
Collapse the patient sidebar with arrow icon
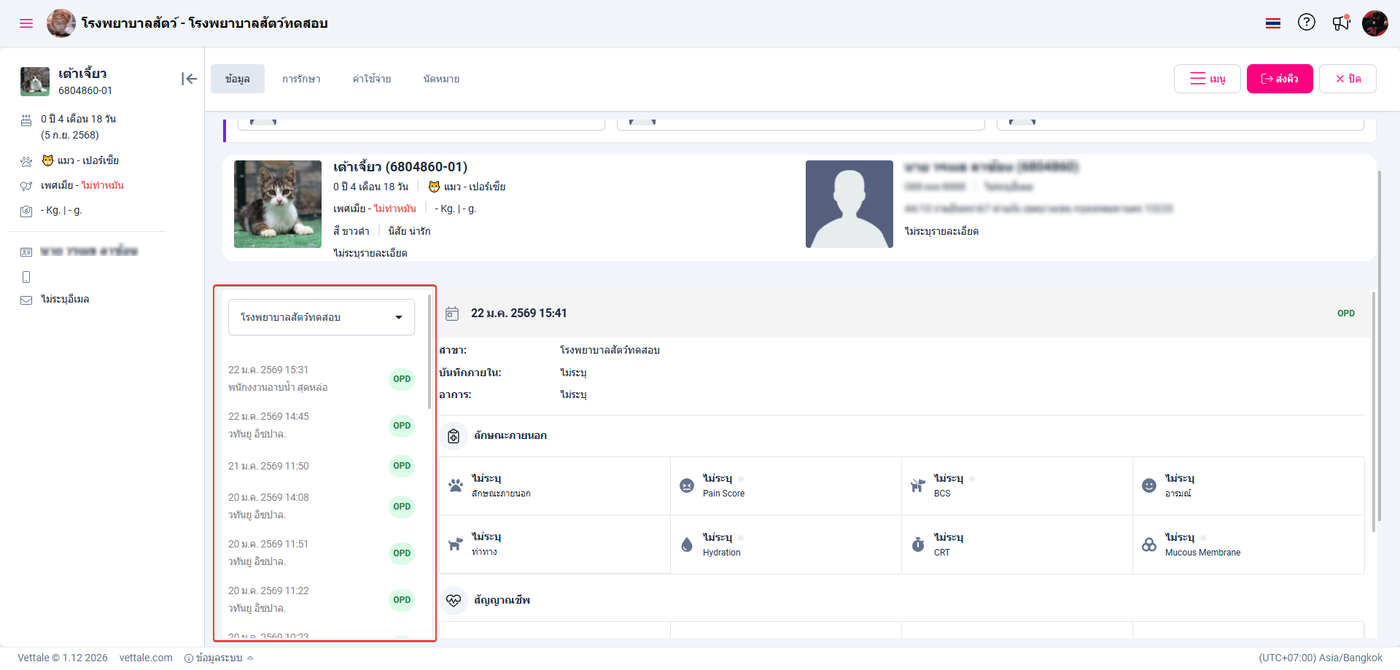click(x=189, y=79)
